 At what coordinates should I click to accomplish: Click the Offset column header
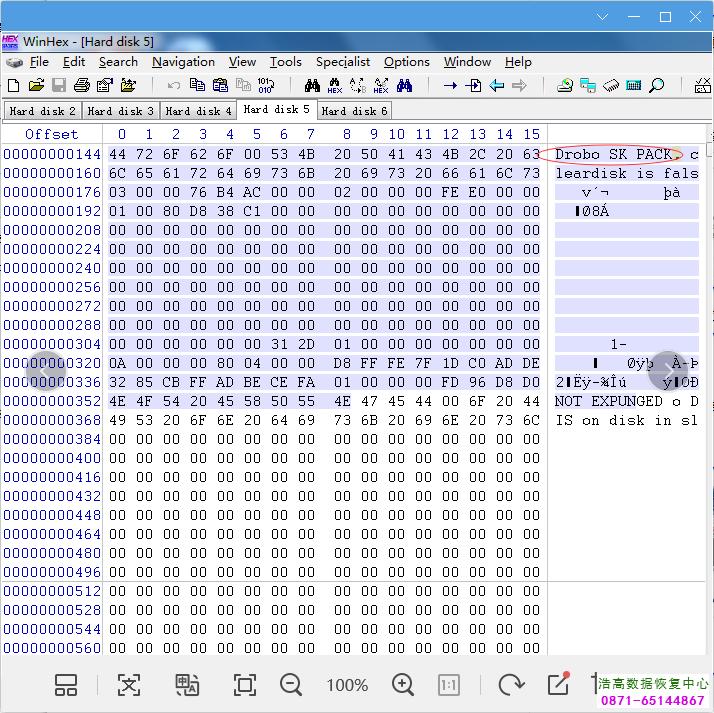pyautogui.click(x=51, y=134)
